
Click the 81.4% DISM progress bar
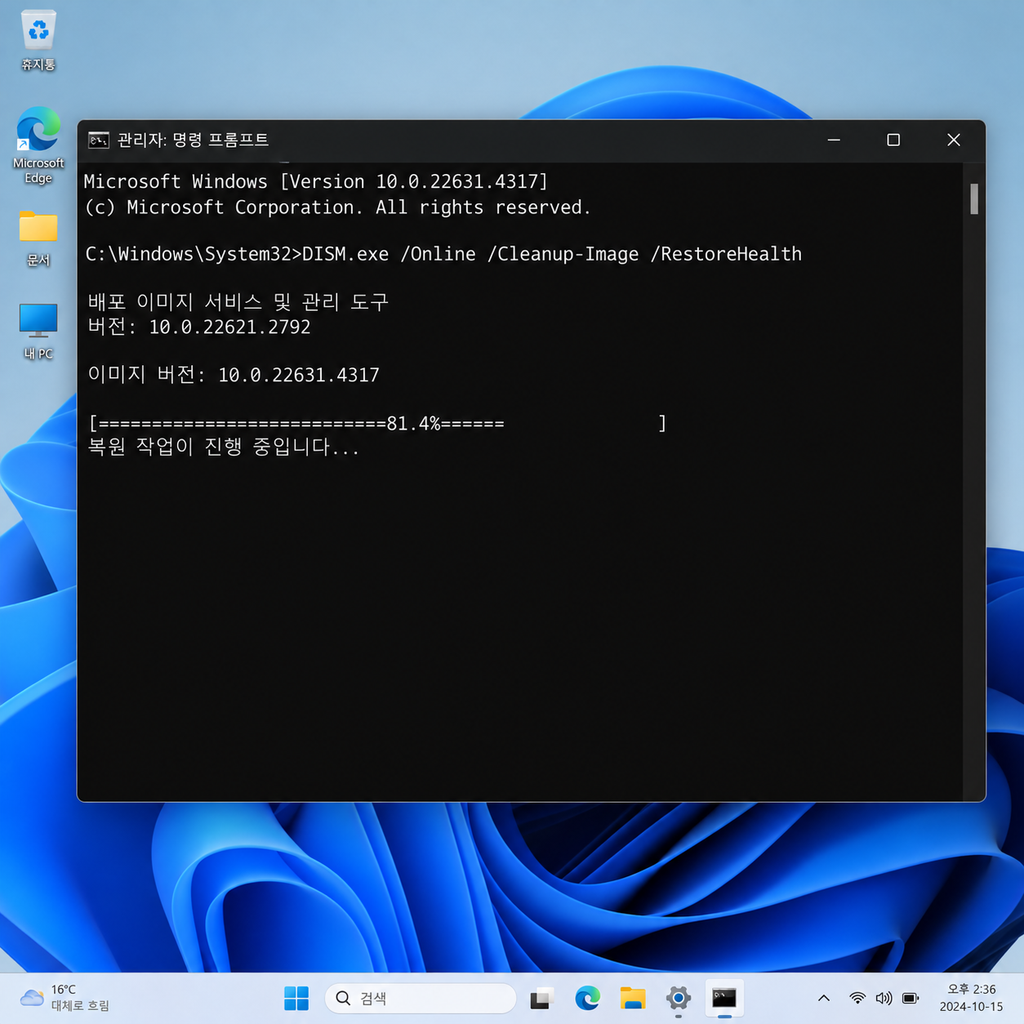(x=377, y=423)
